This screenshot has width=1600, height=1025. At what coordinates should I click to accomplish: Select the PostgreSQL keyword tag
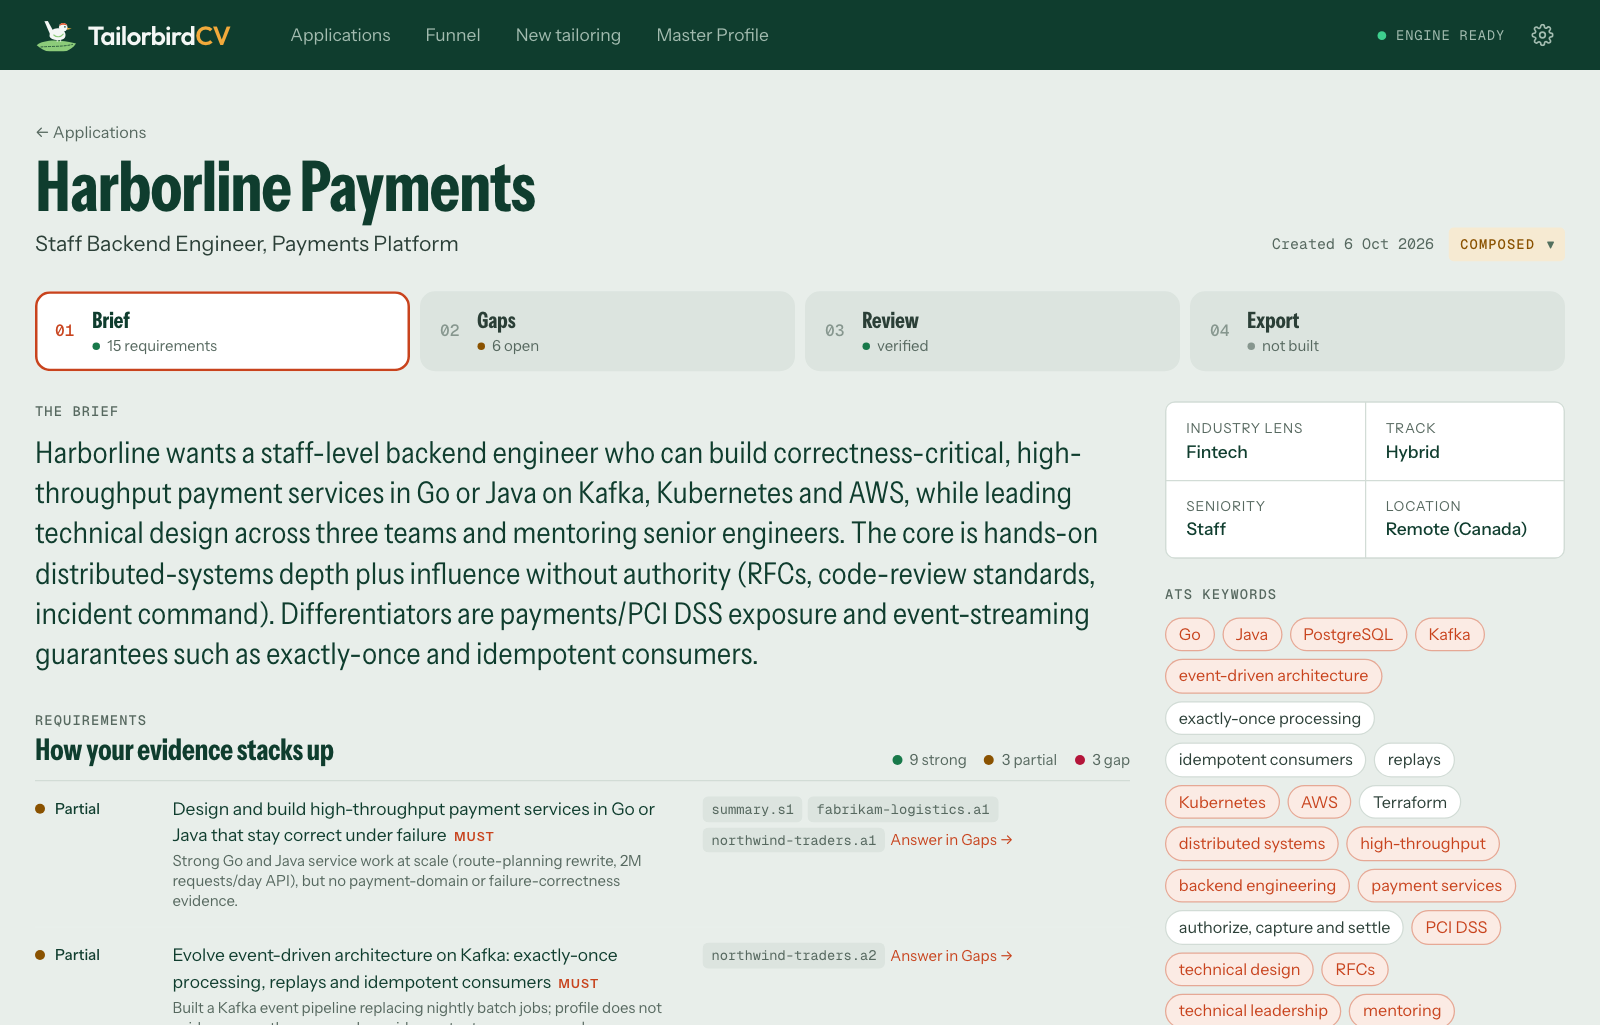[1348, 635]
